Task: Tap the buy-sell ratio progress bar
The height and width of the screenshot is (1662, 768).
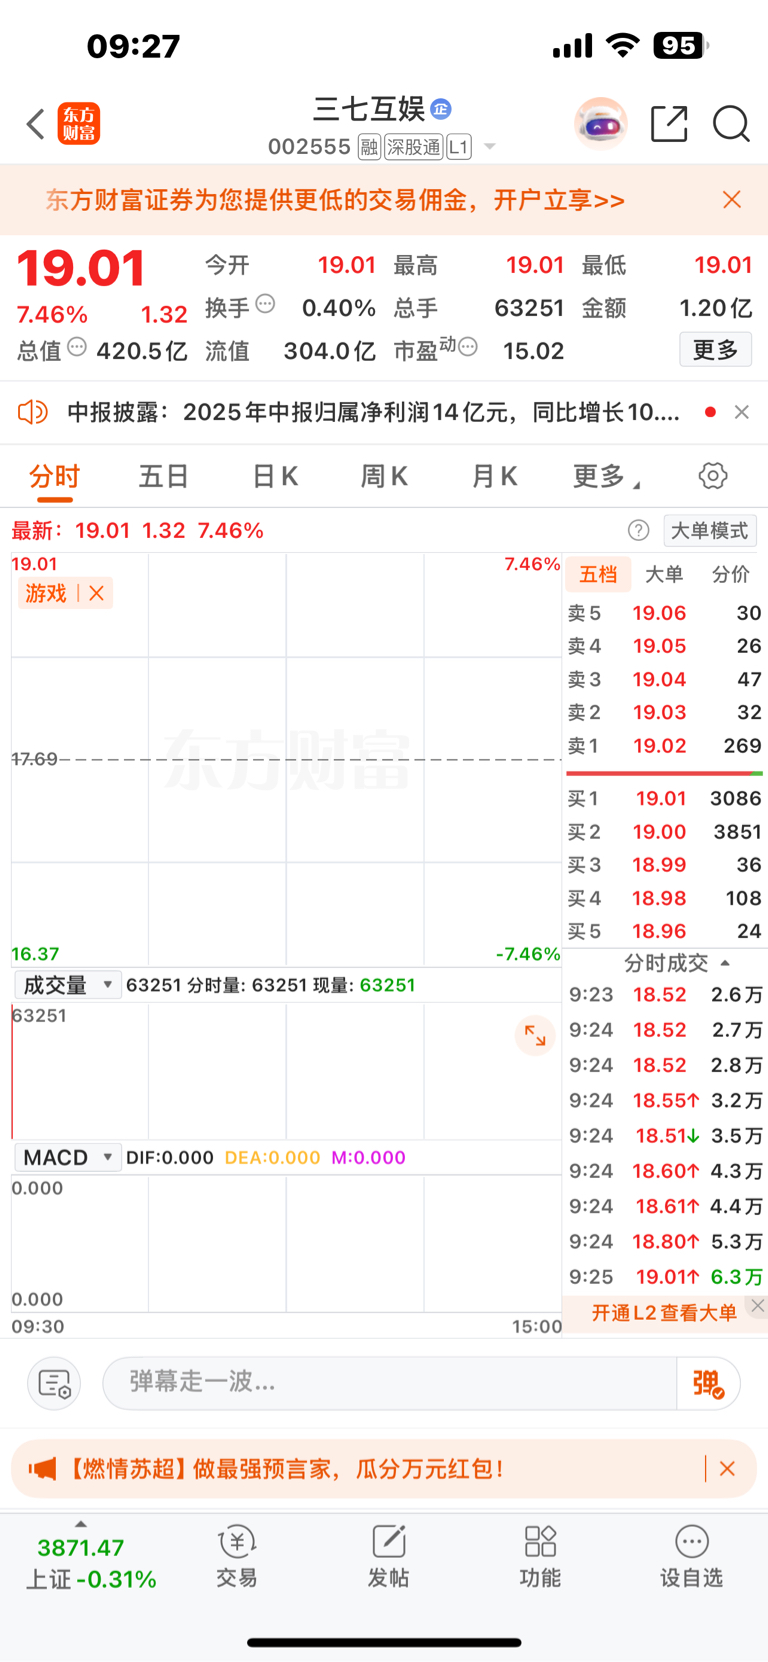Action: (x=665, y=773)
